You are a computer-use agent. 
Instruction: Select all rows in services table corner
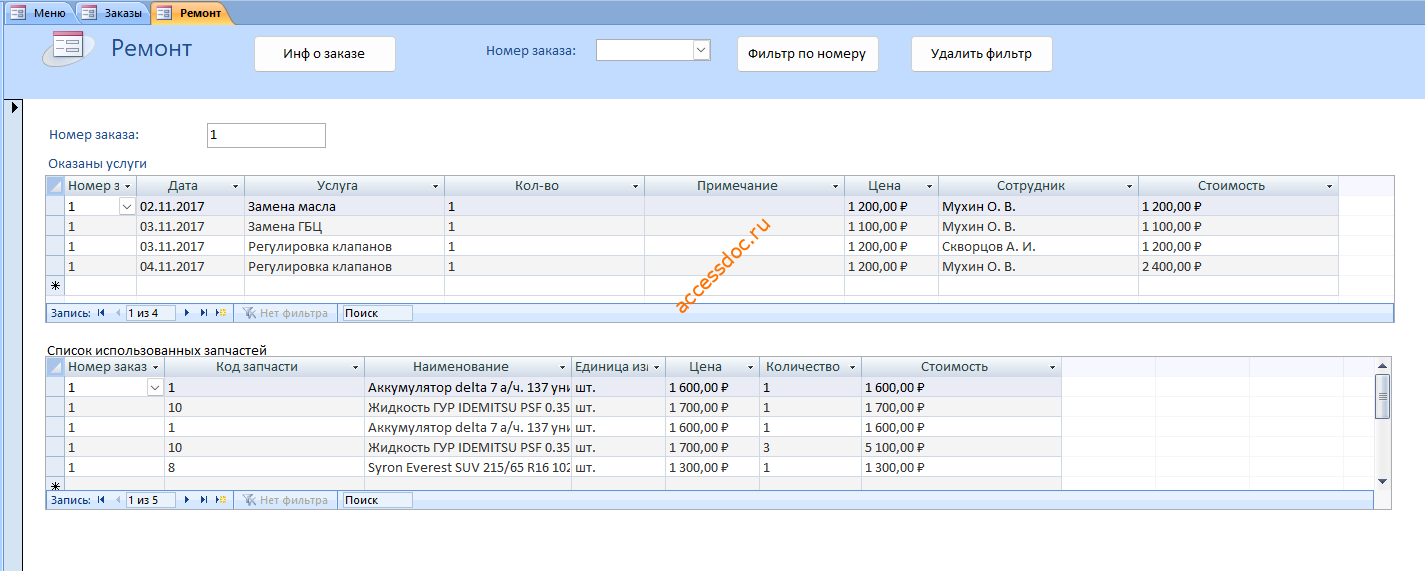tap(55, 186)
